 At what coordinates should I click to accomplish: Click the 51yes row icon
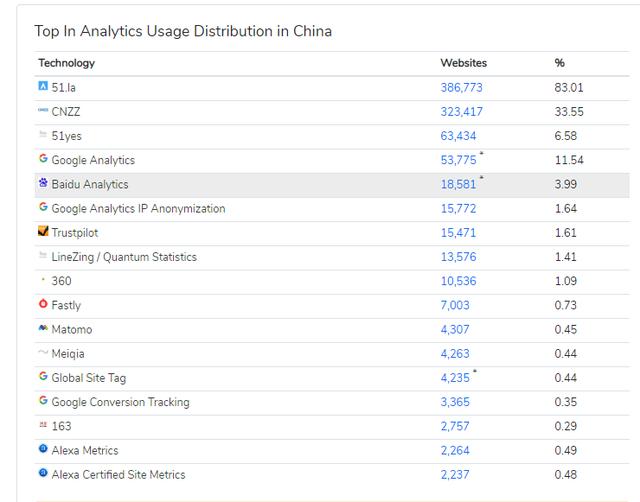point(43,134)
